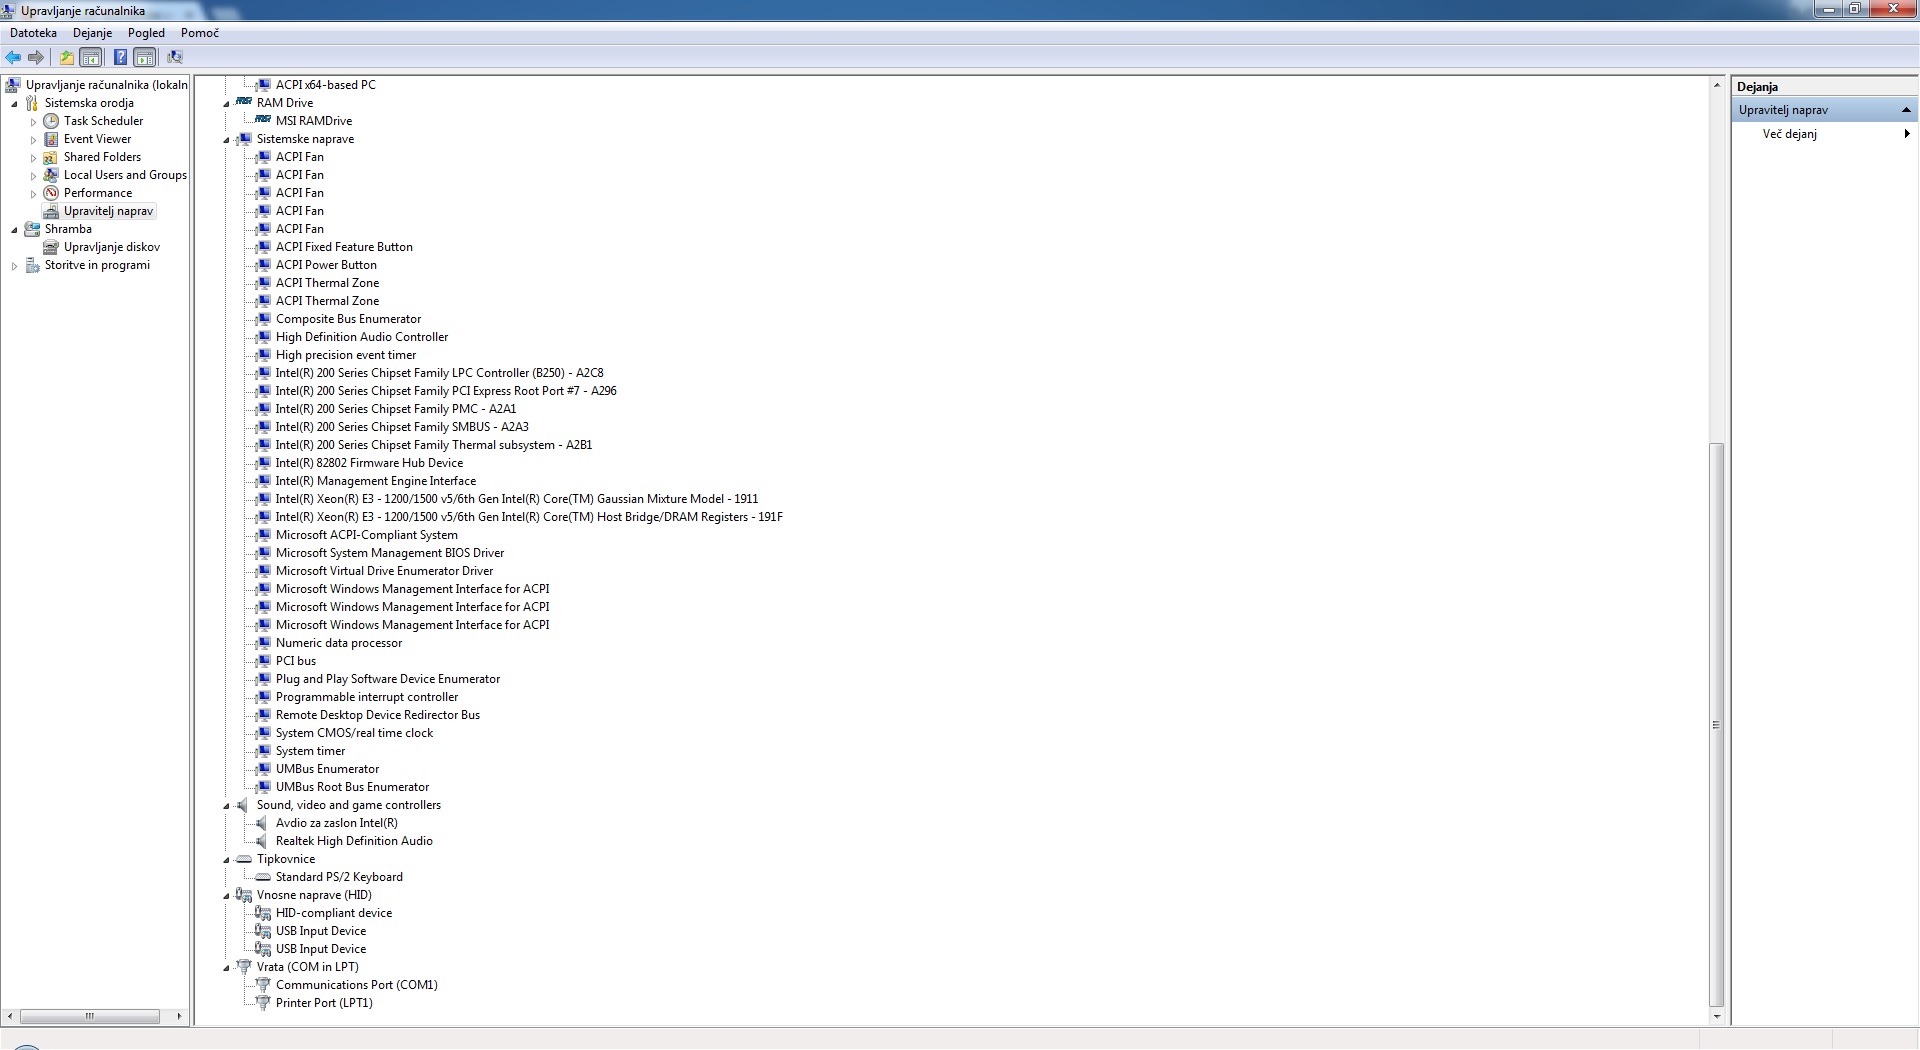Select Avdio za zaslon Intel(R)
Image resolution: width=1920 pixels, height=1050 pixels.
(337, 823)
